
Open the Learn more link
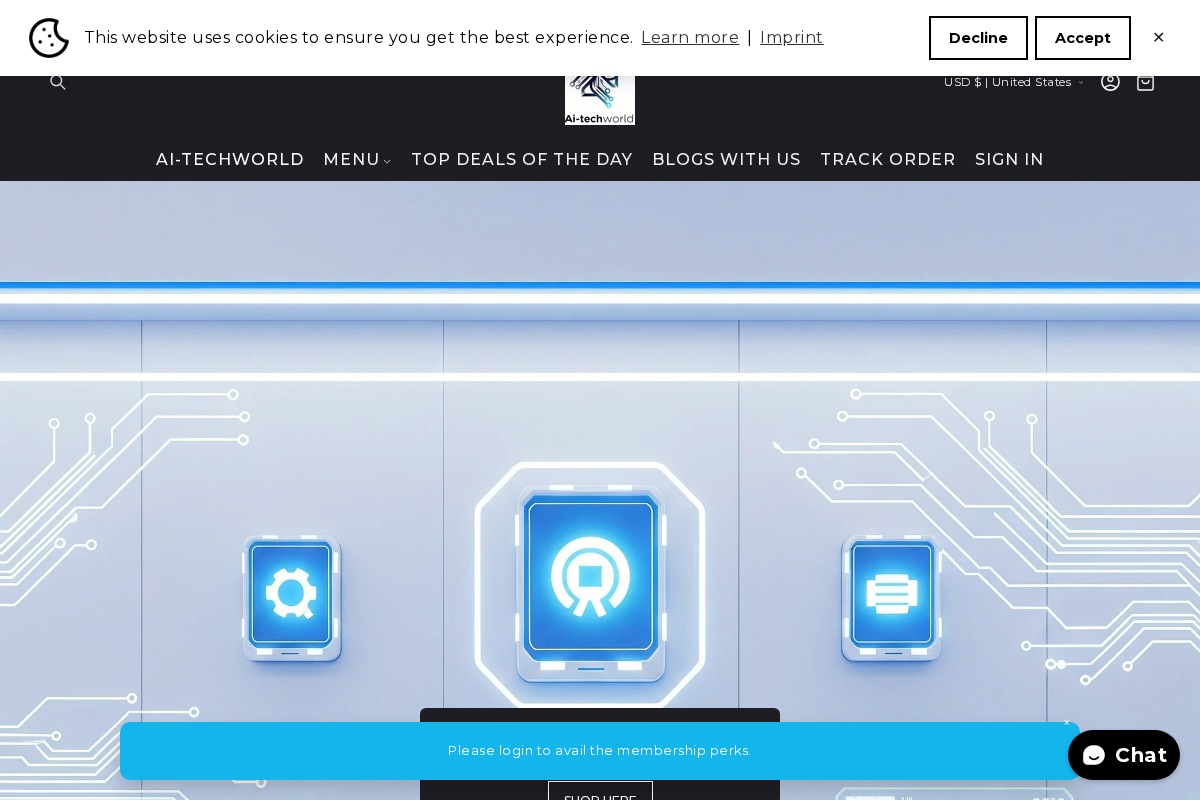pyautogui.click(x=690, y=38)
